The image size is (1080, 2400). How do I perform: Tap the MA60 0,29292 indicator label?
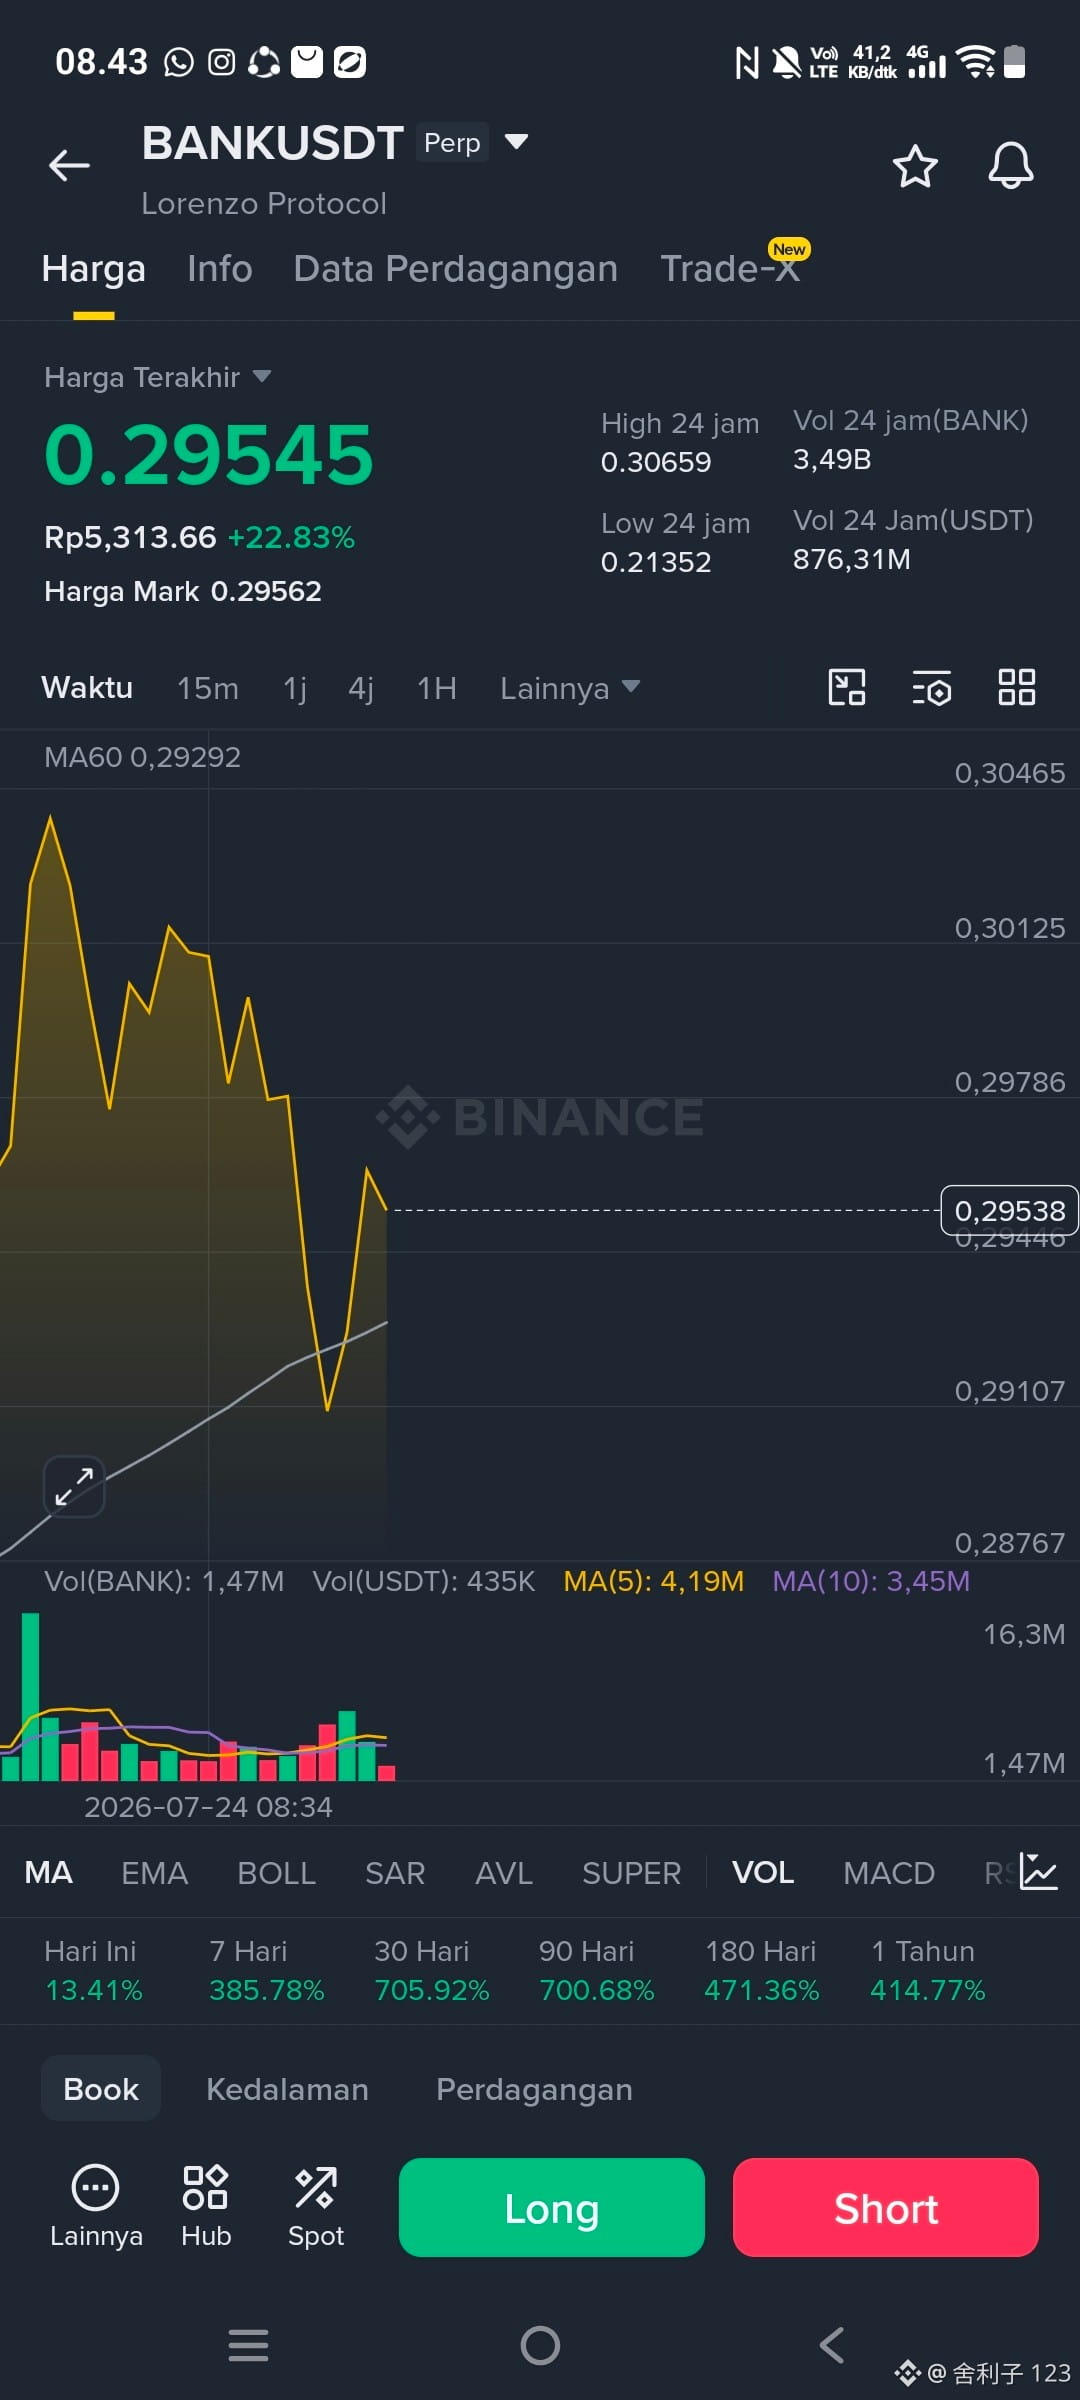pos(142,757)
